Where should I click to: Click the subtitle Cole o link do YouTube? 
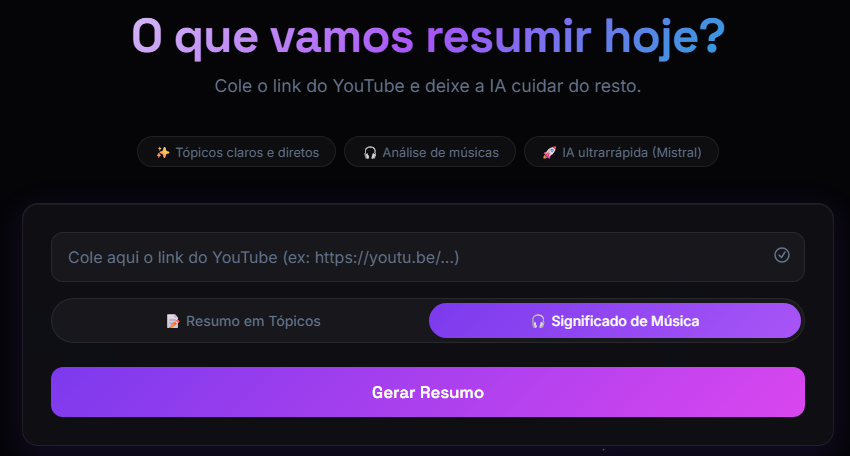(x=428, y=86)
